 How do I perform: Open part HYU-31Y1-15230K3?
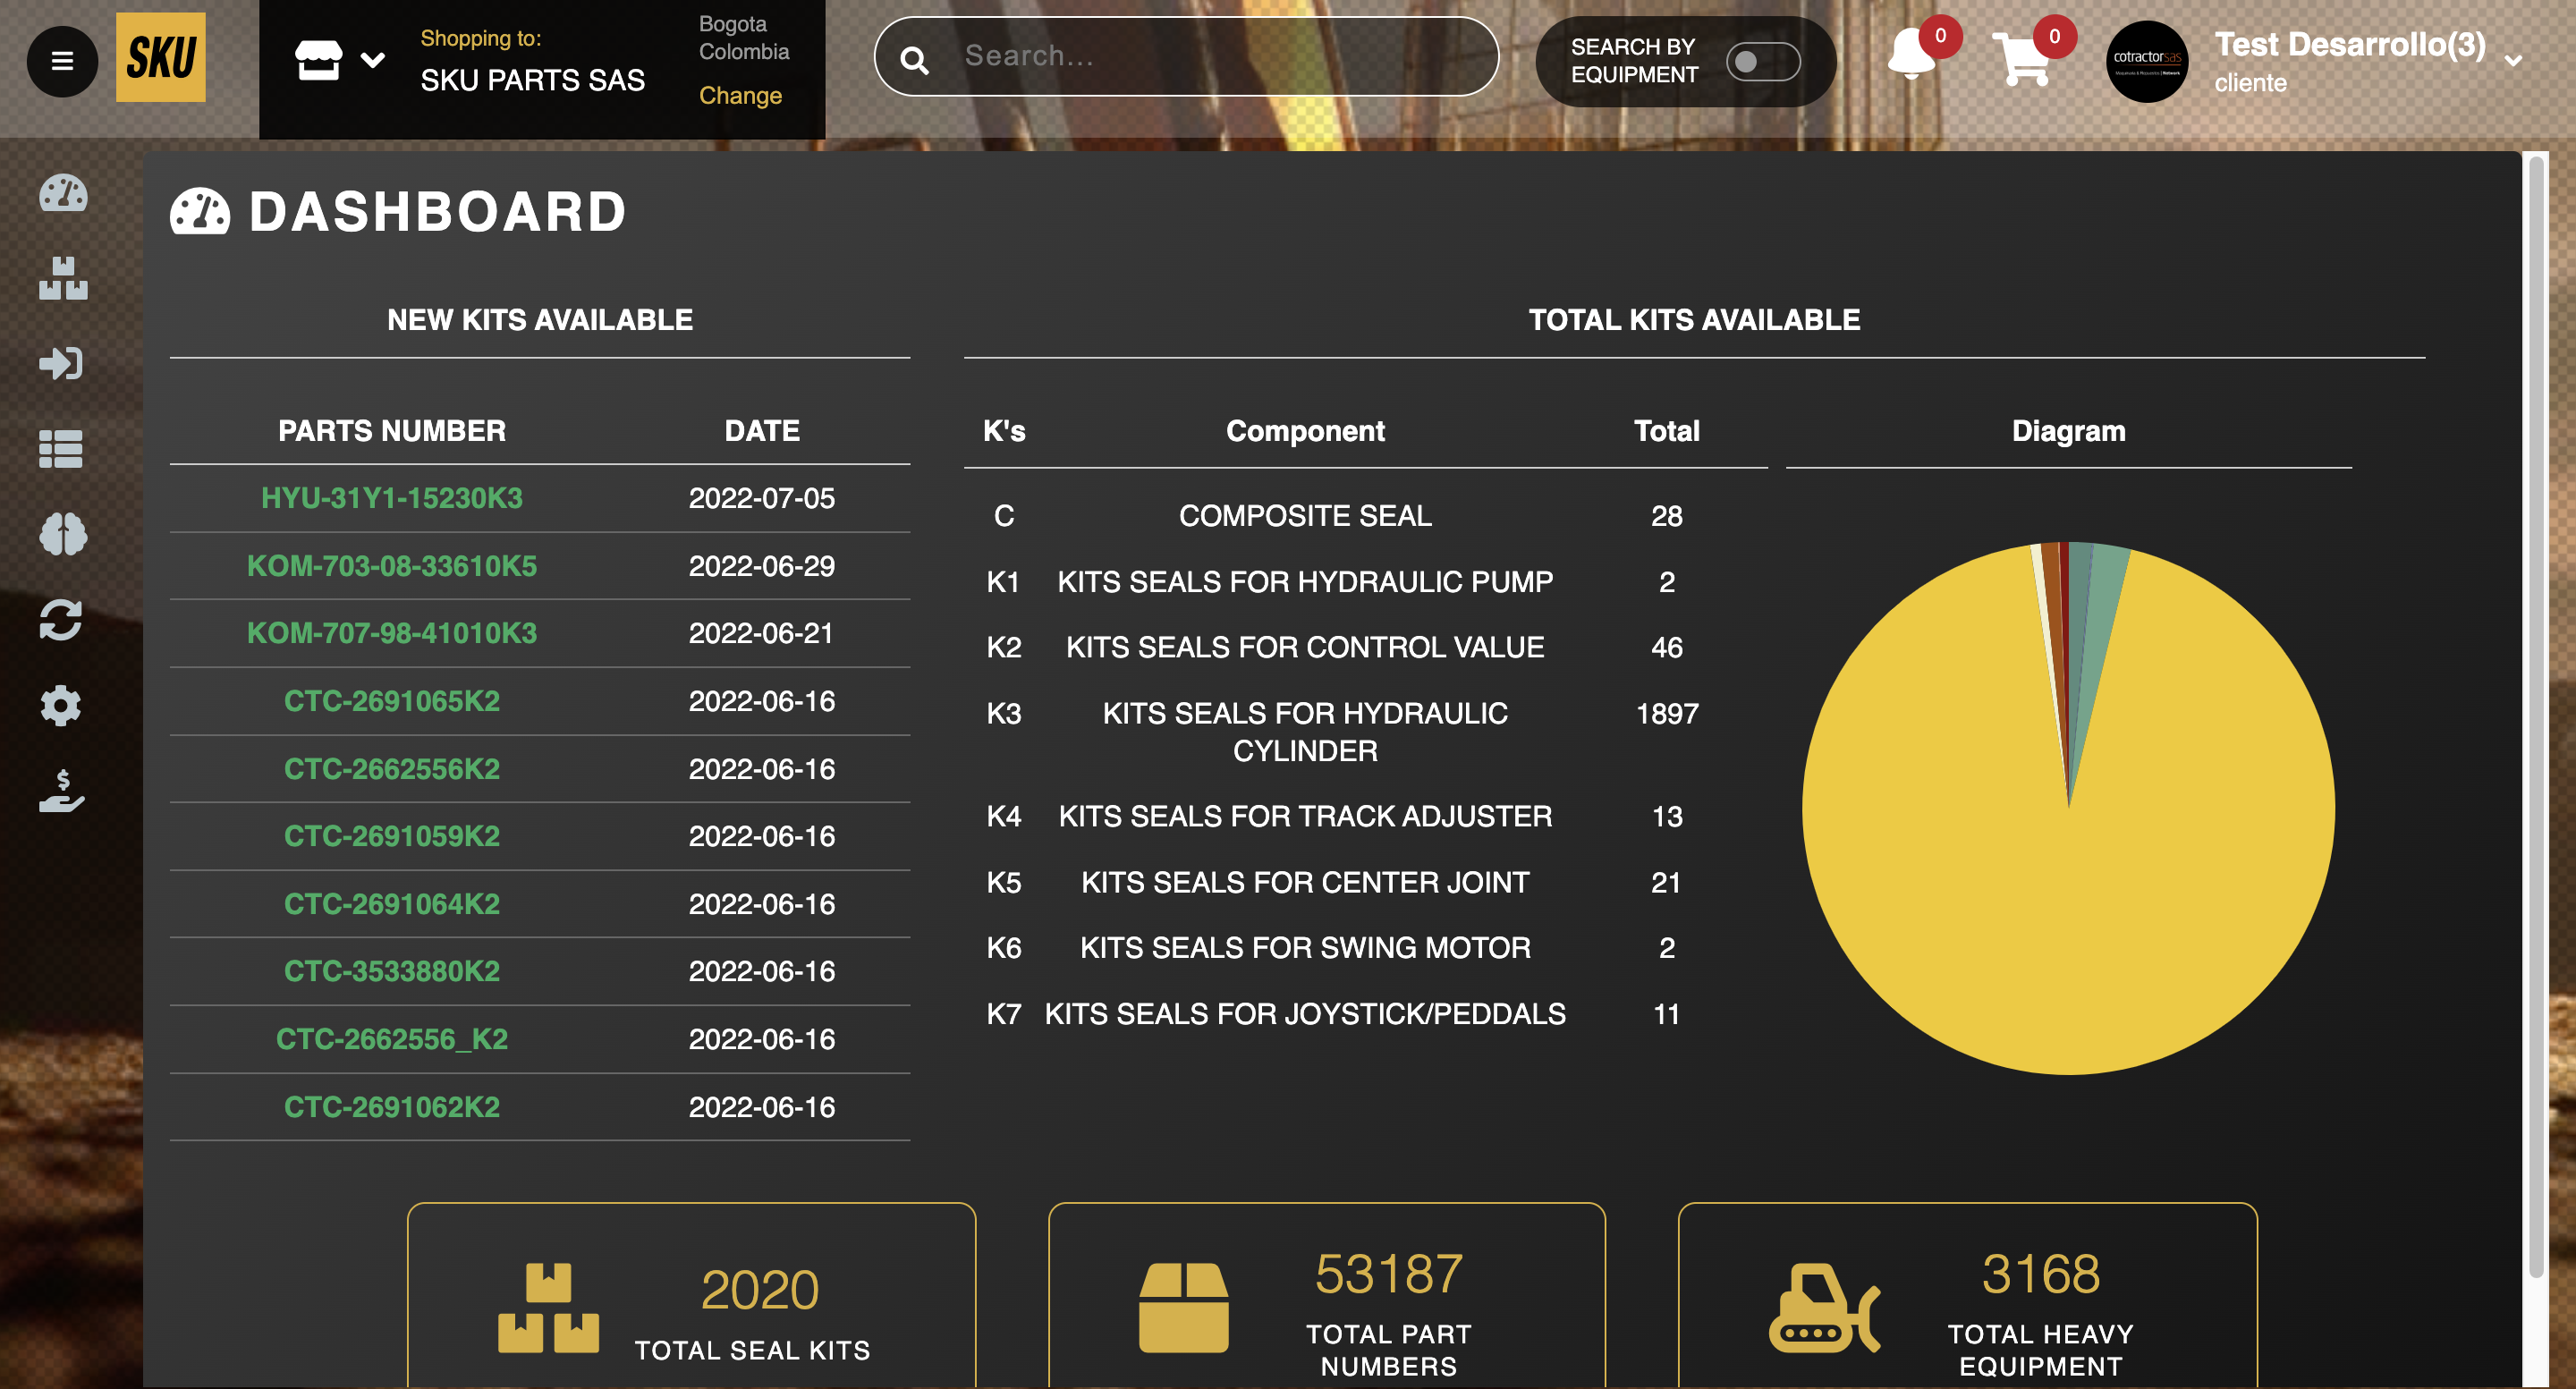coord(391,498)
